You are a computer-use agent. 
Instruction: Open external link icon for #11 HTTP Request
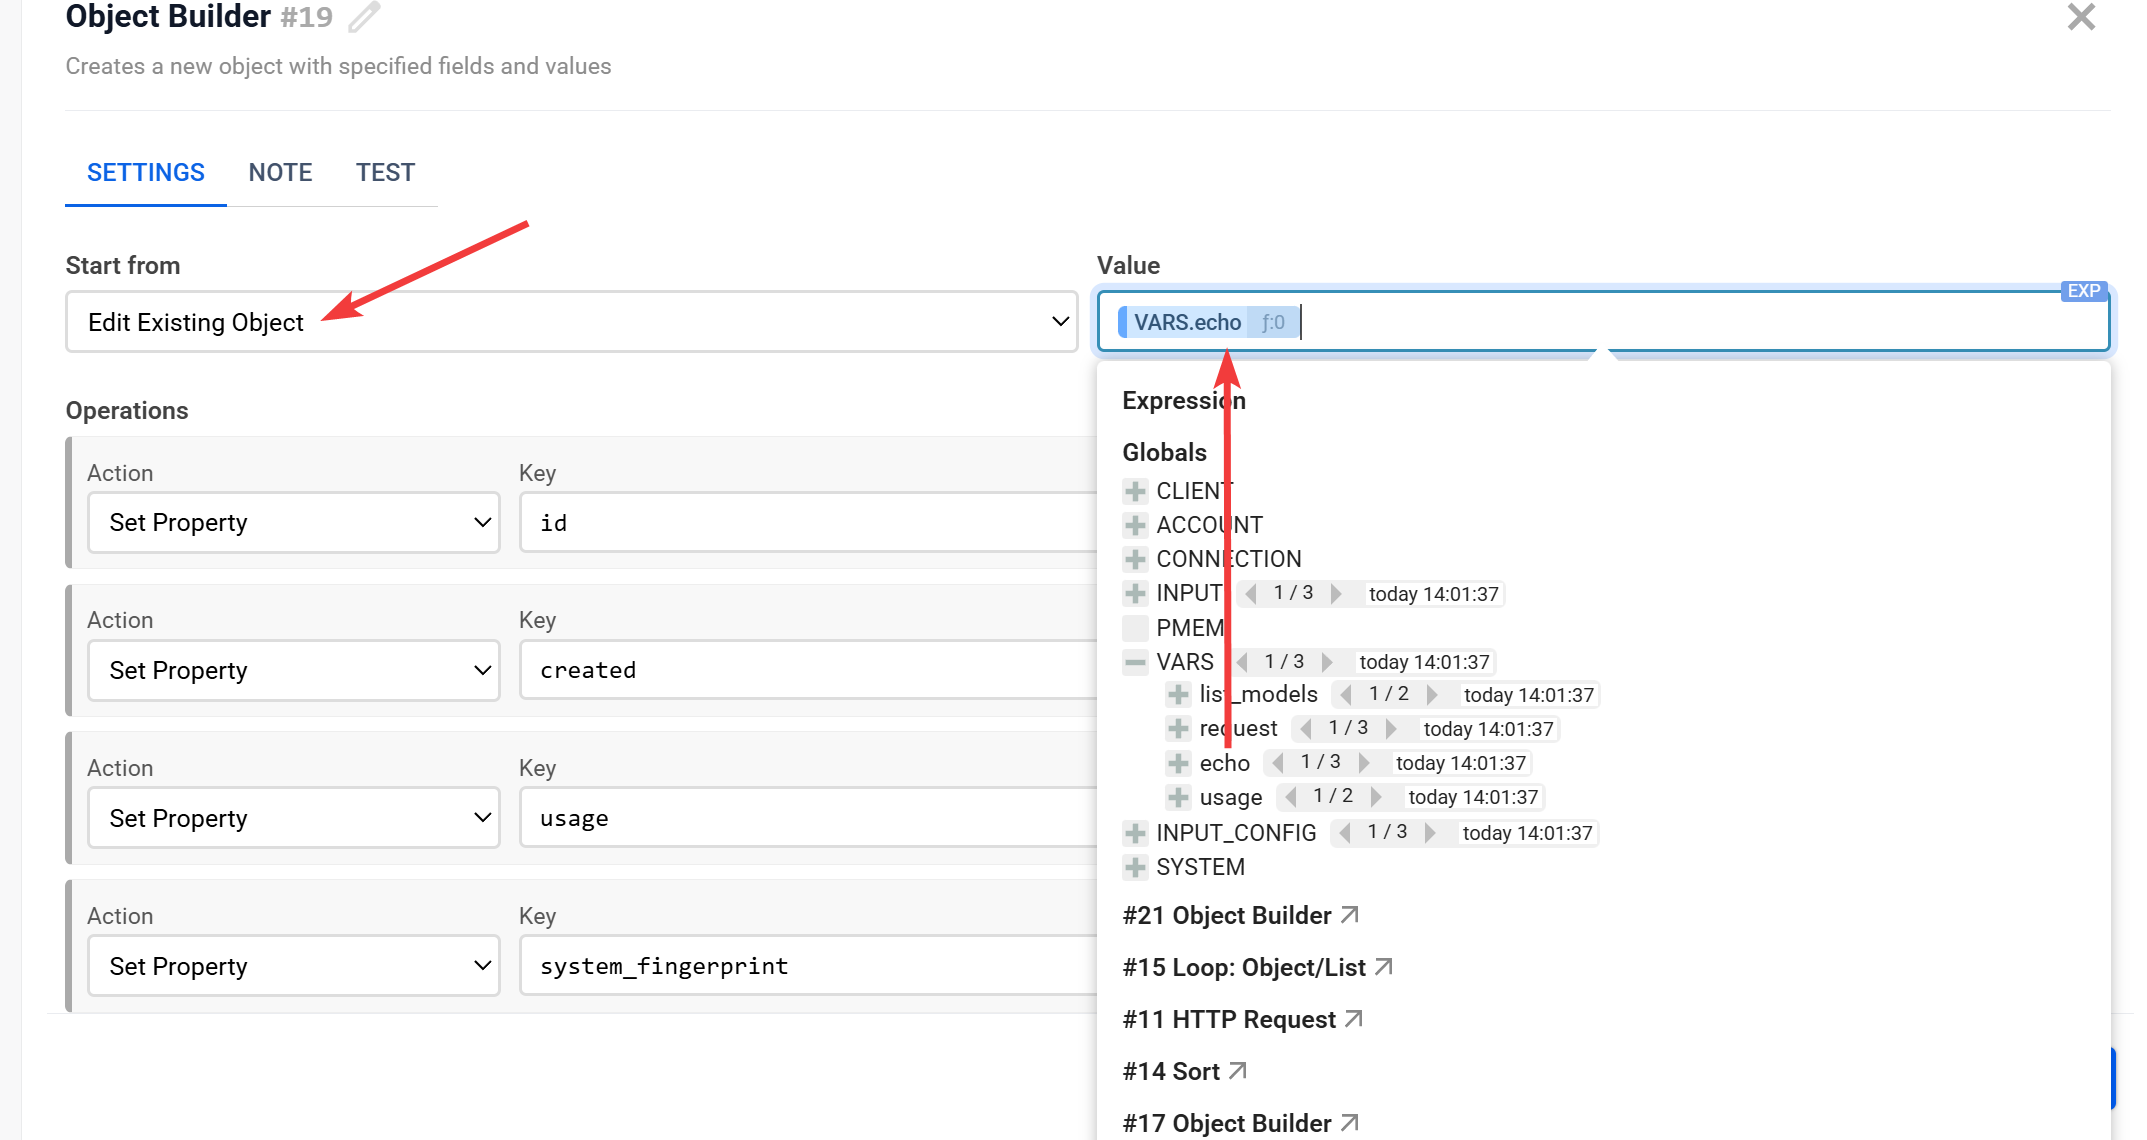click(1354, 1019)
